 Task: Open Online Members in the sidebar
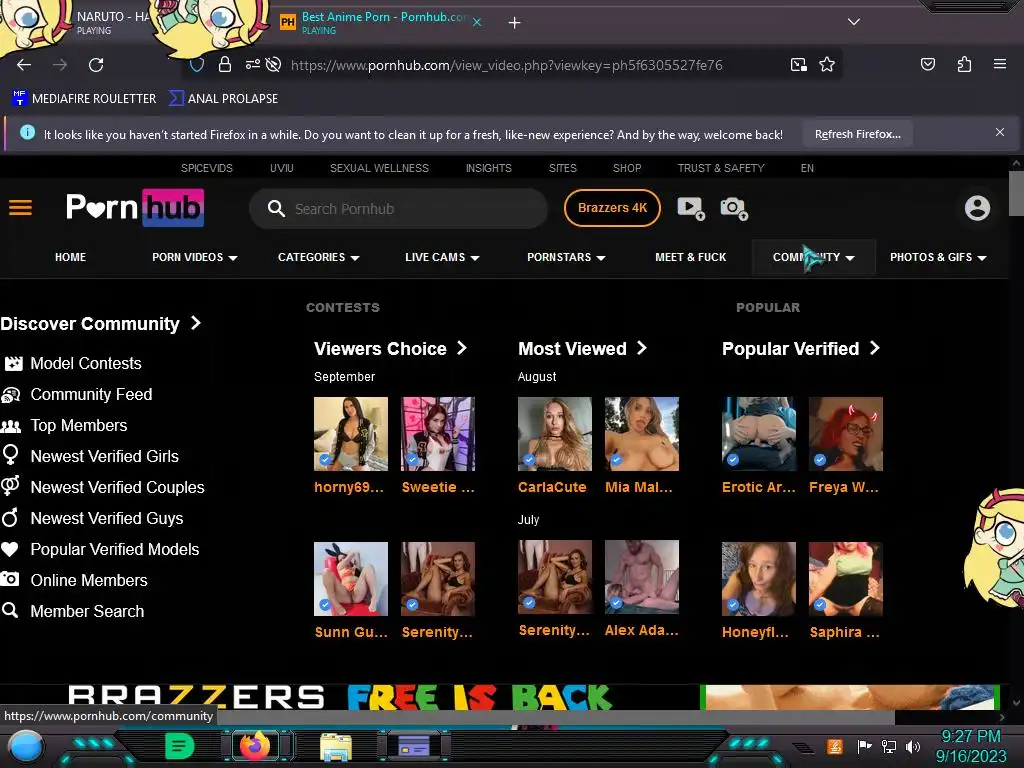point(89,581)
